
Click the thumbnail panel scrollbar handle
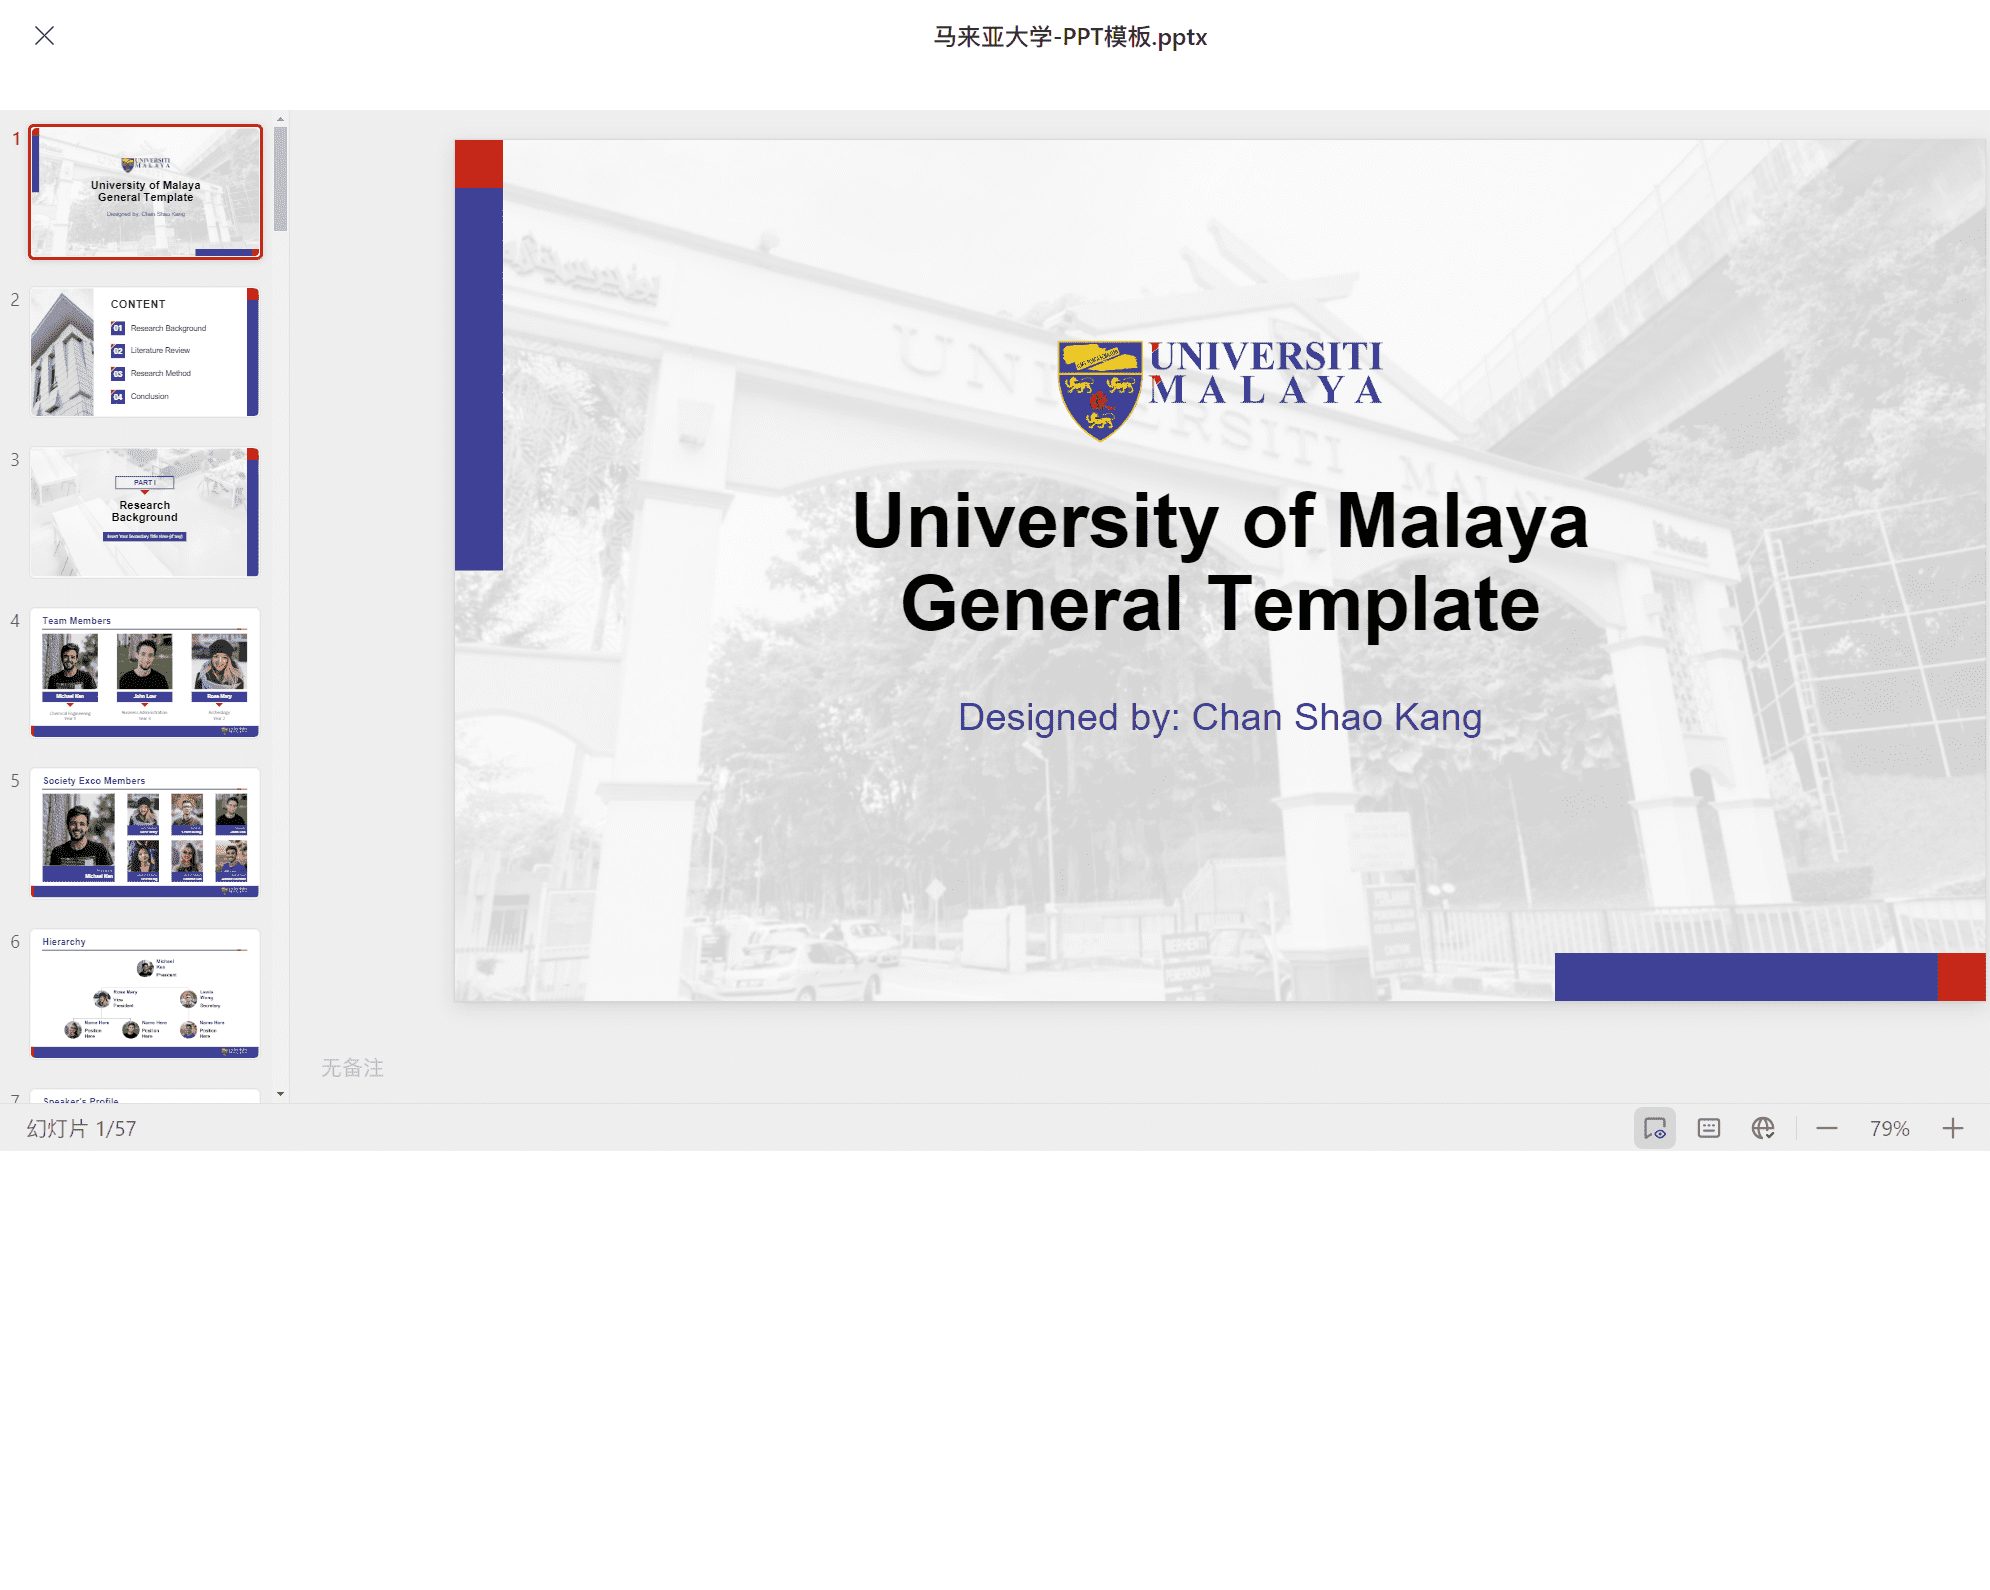(x=281, y=179)
